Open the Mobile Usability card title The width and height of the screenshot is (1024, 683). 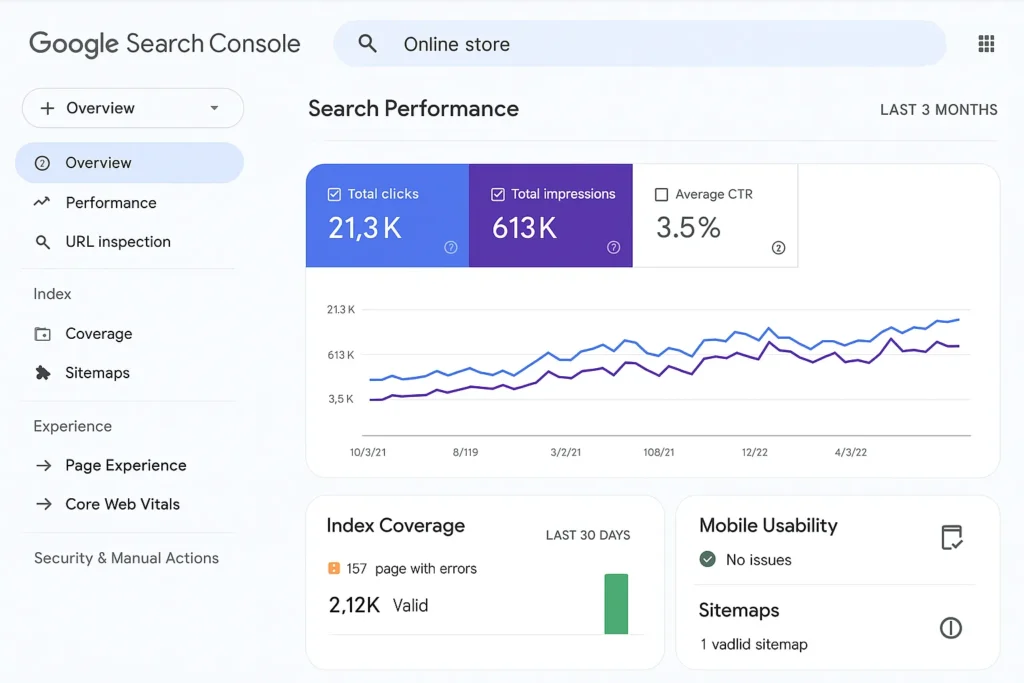(768, 526)
